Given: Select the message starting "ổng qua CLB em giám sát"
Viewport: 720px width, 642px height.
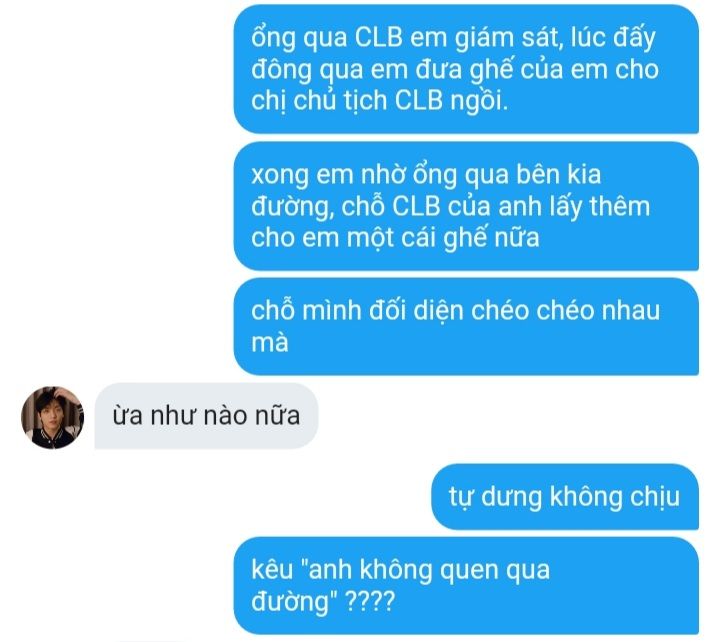Looking at the screenshot, I should point(466,69).
